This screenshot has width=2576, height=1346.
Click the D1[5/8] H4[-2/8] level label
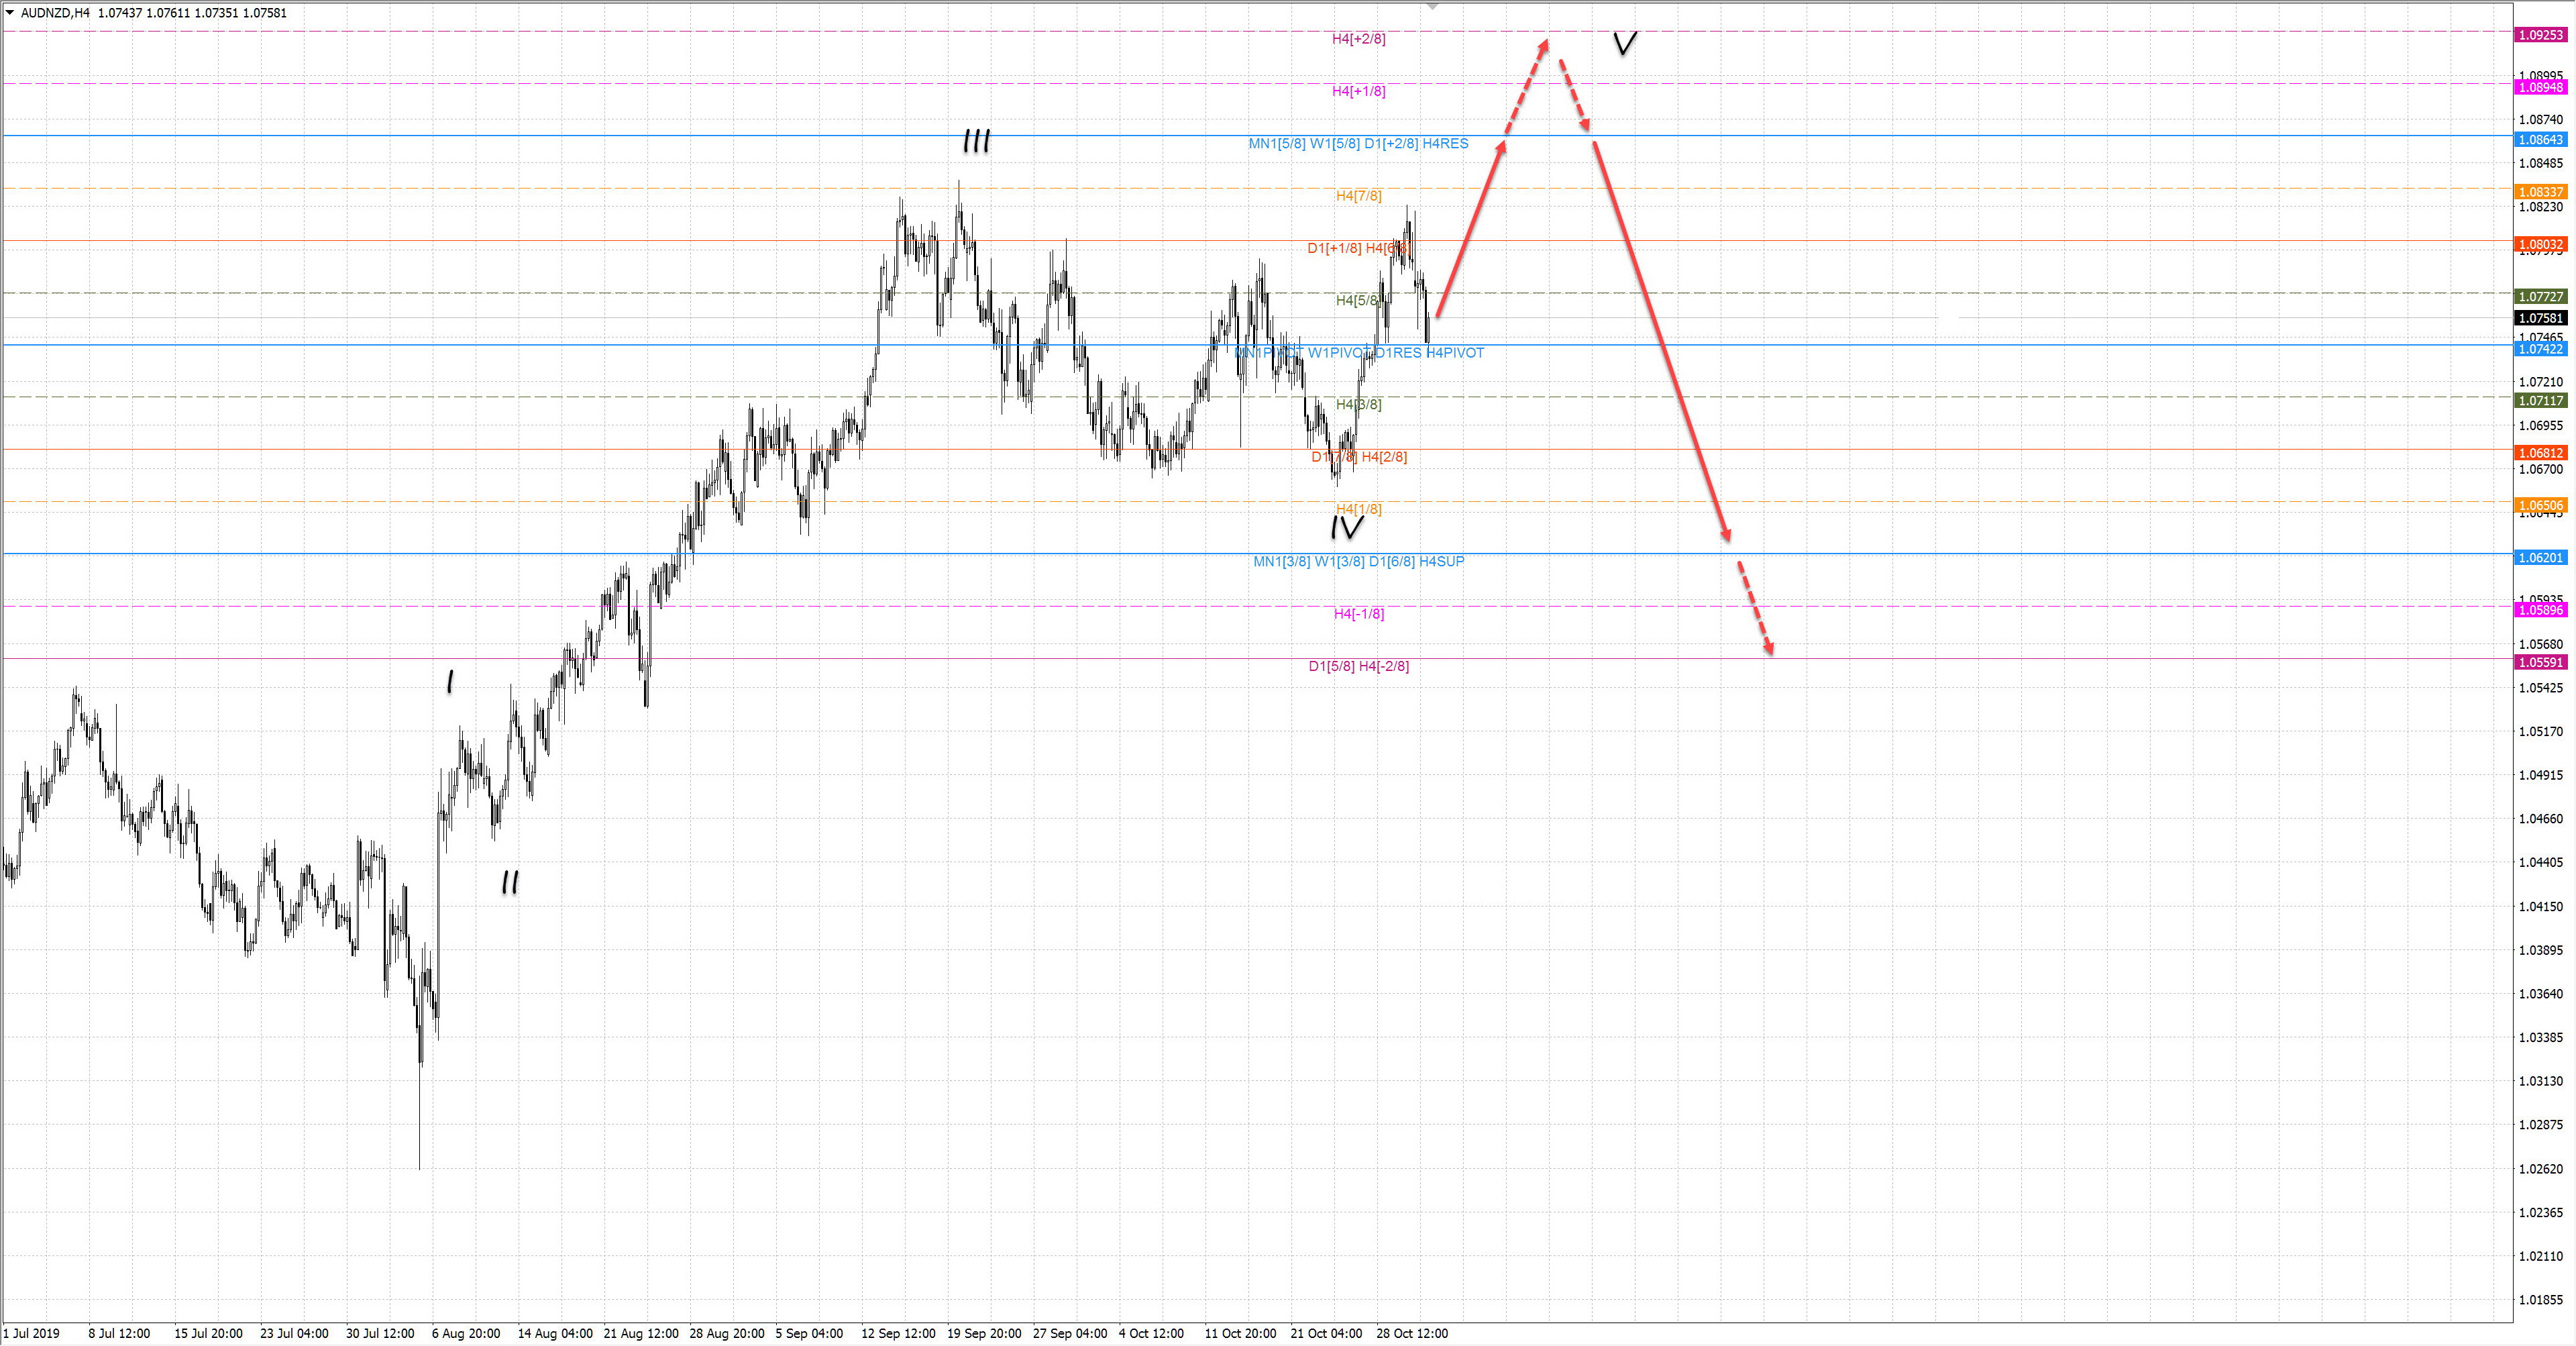[x=1358, y=666]
